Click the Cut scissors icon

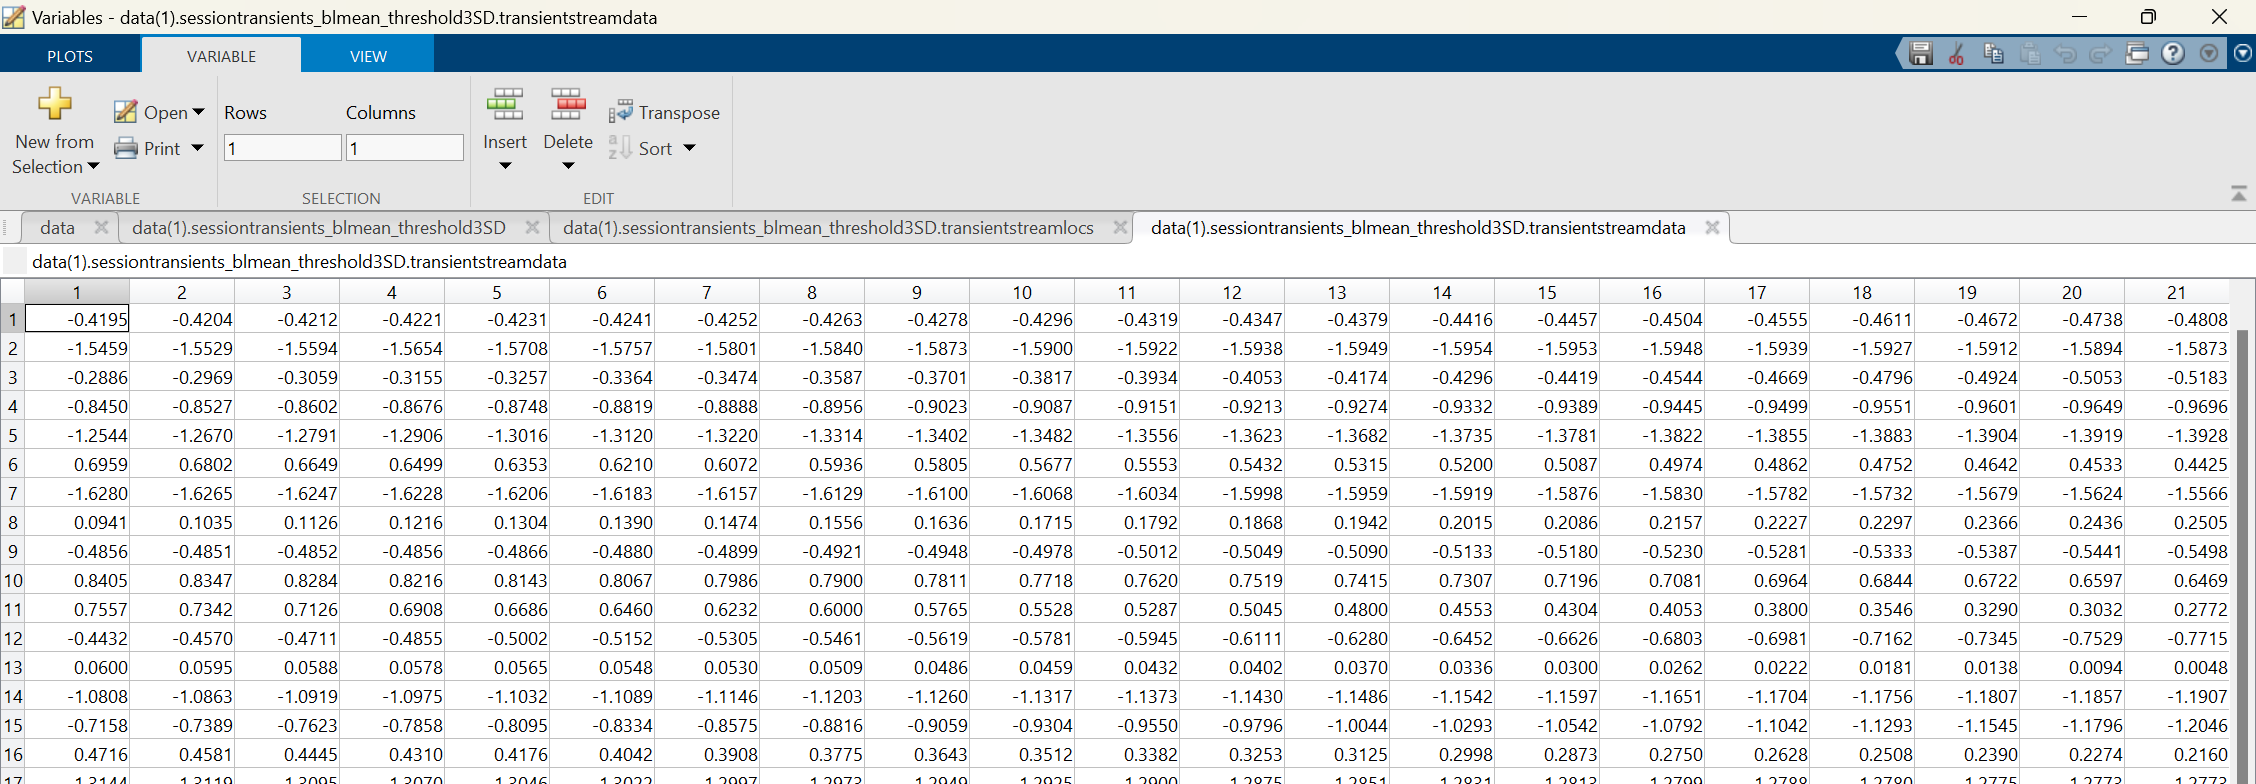point(1957,54)
